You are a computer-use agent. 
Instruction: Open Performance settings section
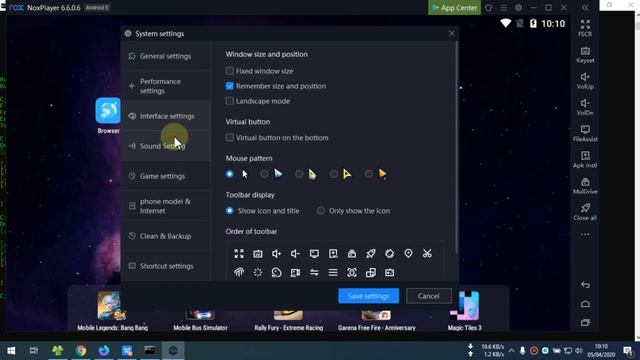pos(166,86)
